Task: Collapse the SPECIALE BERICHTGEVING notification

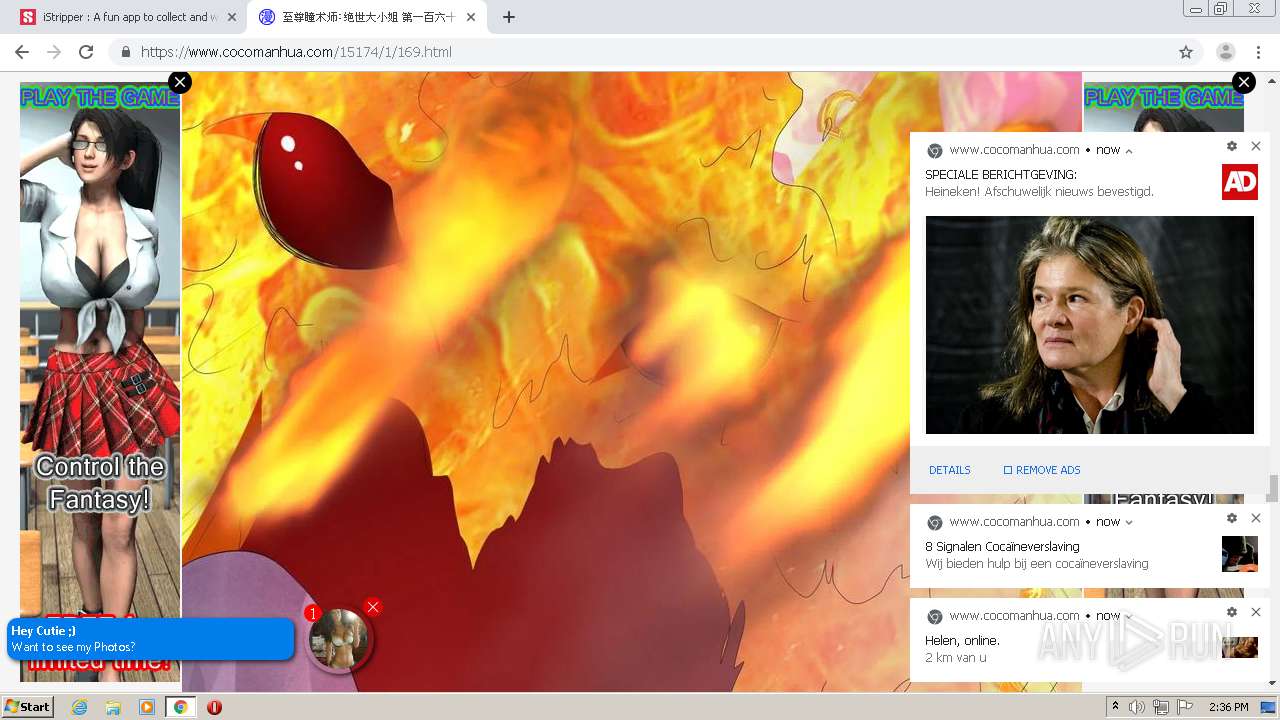Action: (x=1129, y=151)
